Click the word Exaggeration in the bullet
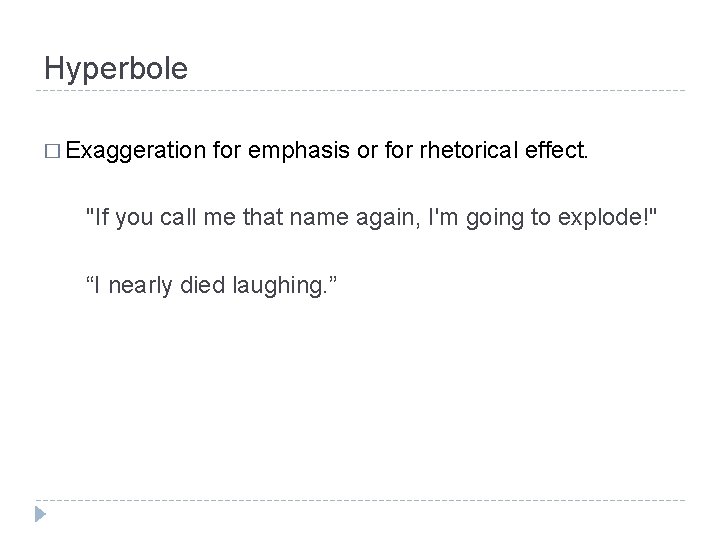 point(136,152)
